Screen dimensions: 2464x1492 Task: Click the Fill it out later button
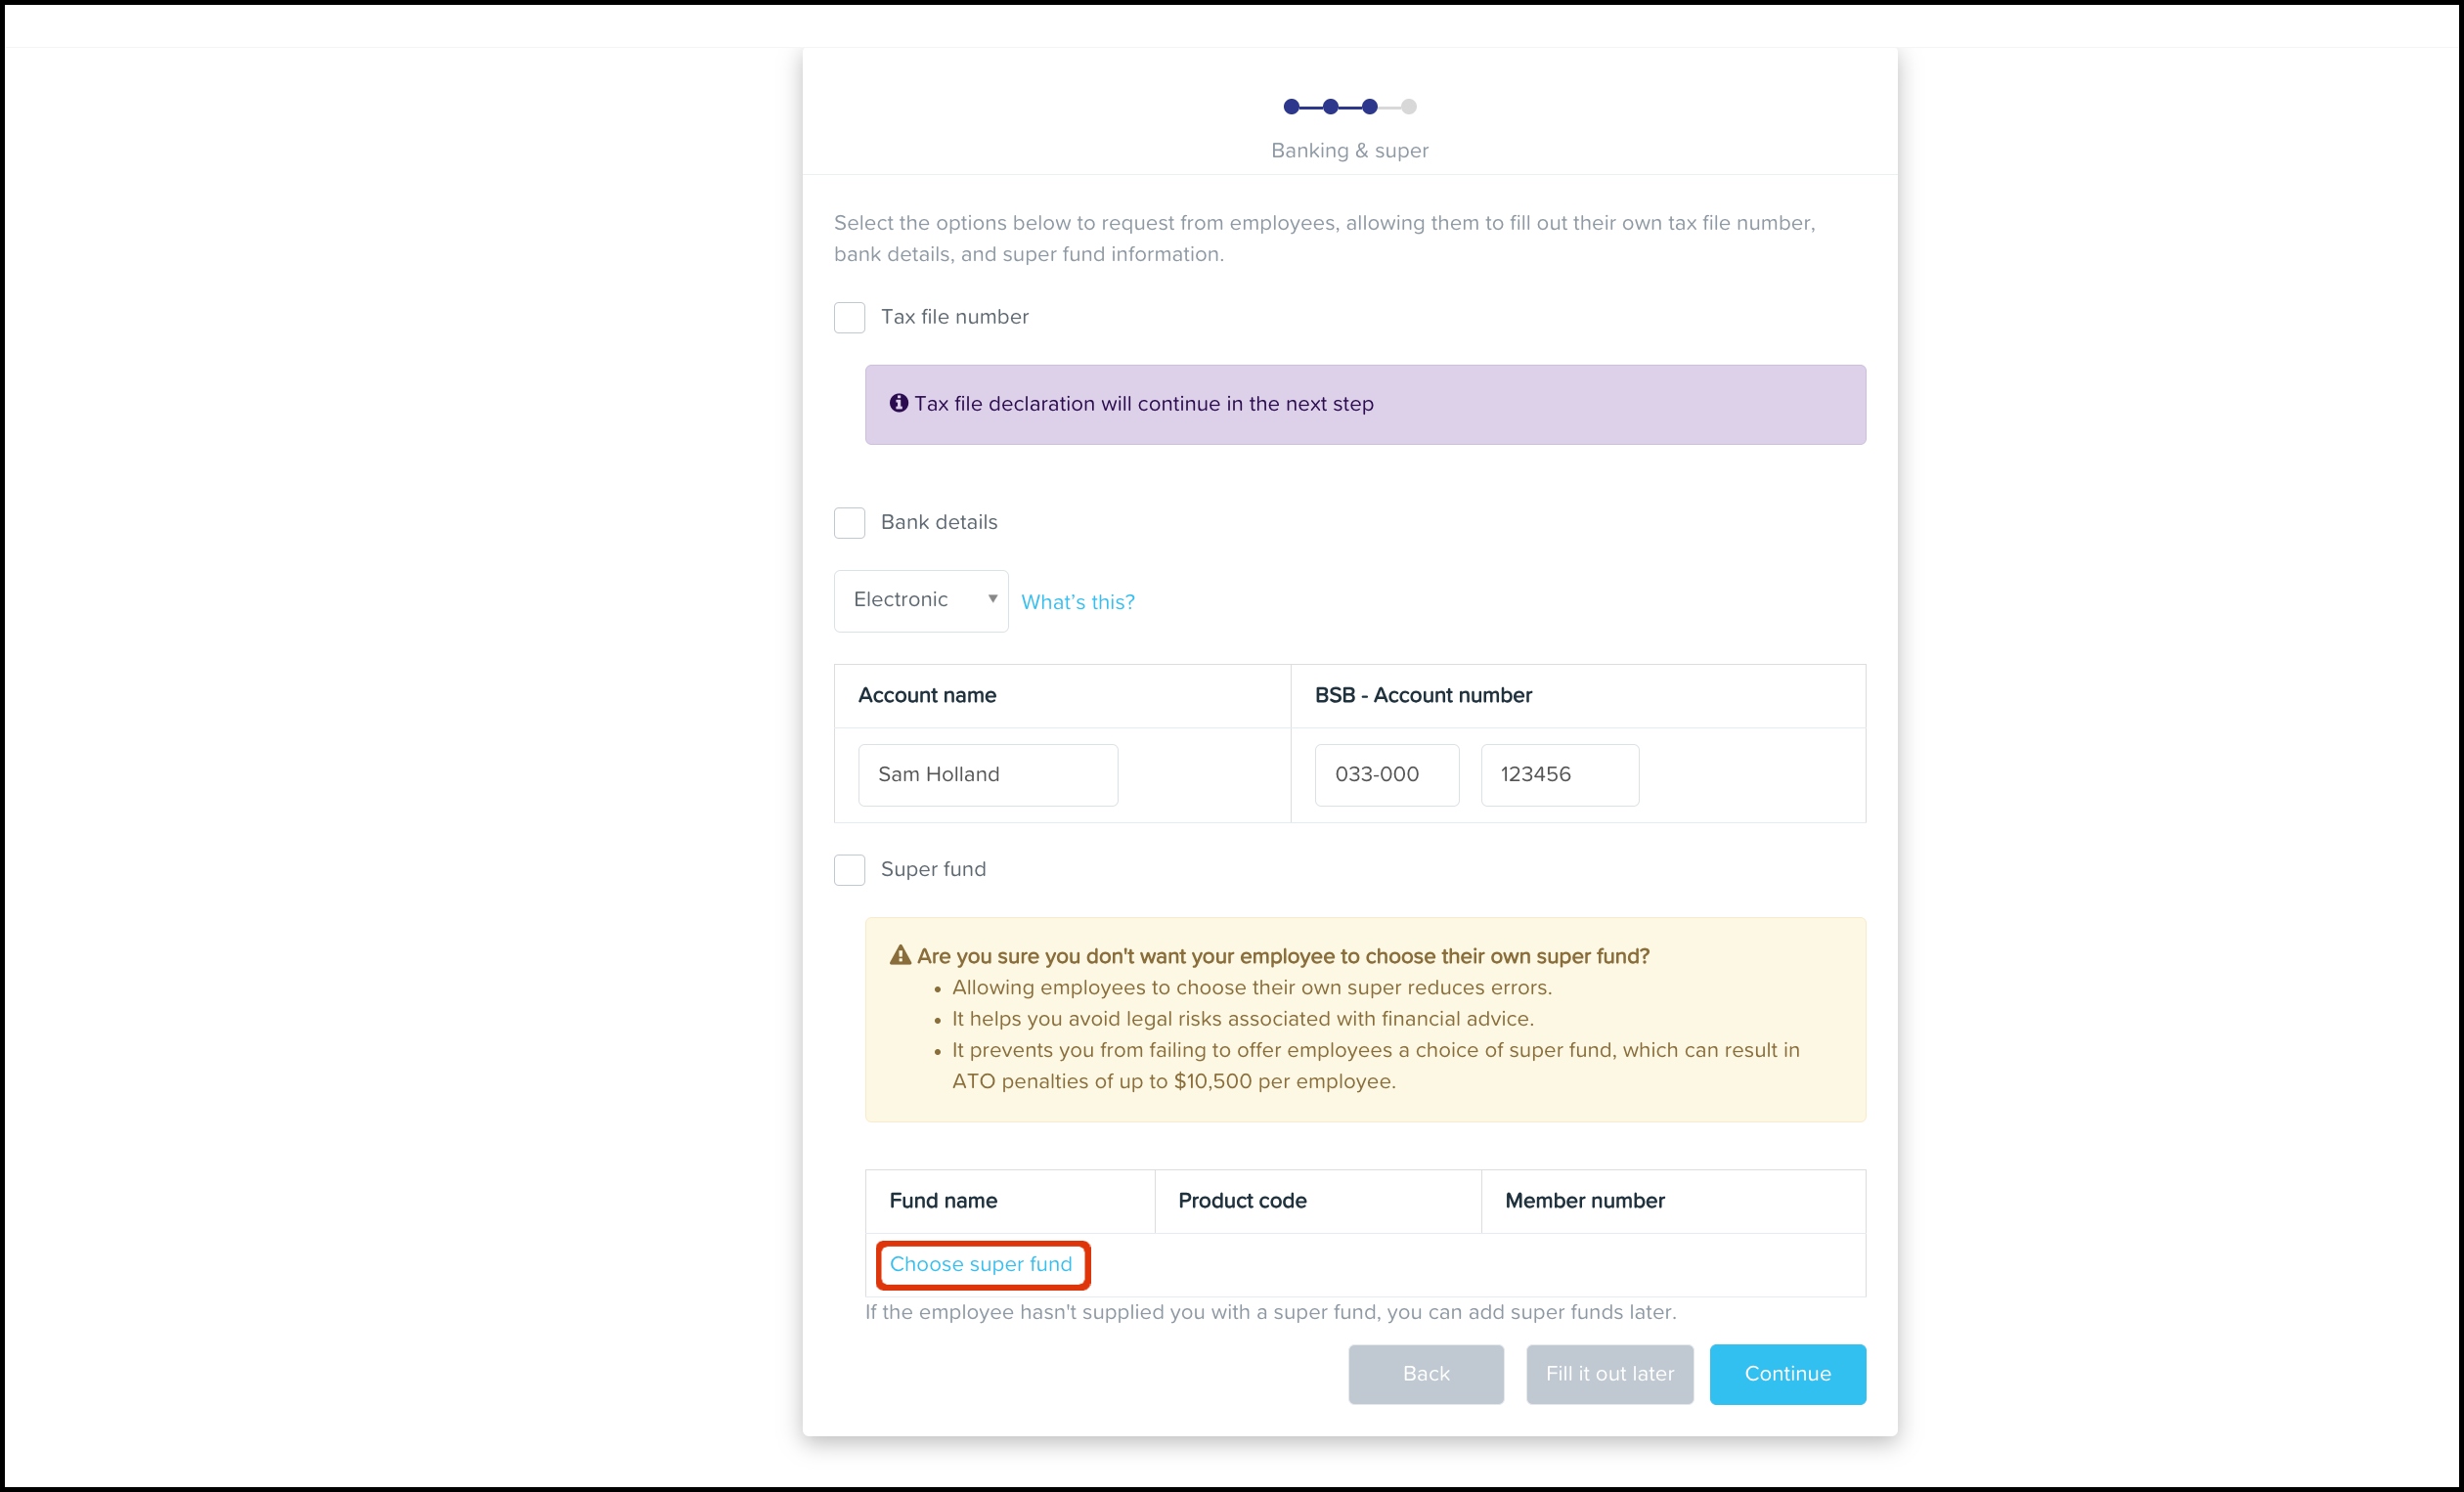coord(1609,1374)
